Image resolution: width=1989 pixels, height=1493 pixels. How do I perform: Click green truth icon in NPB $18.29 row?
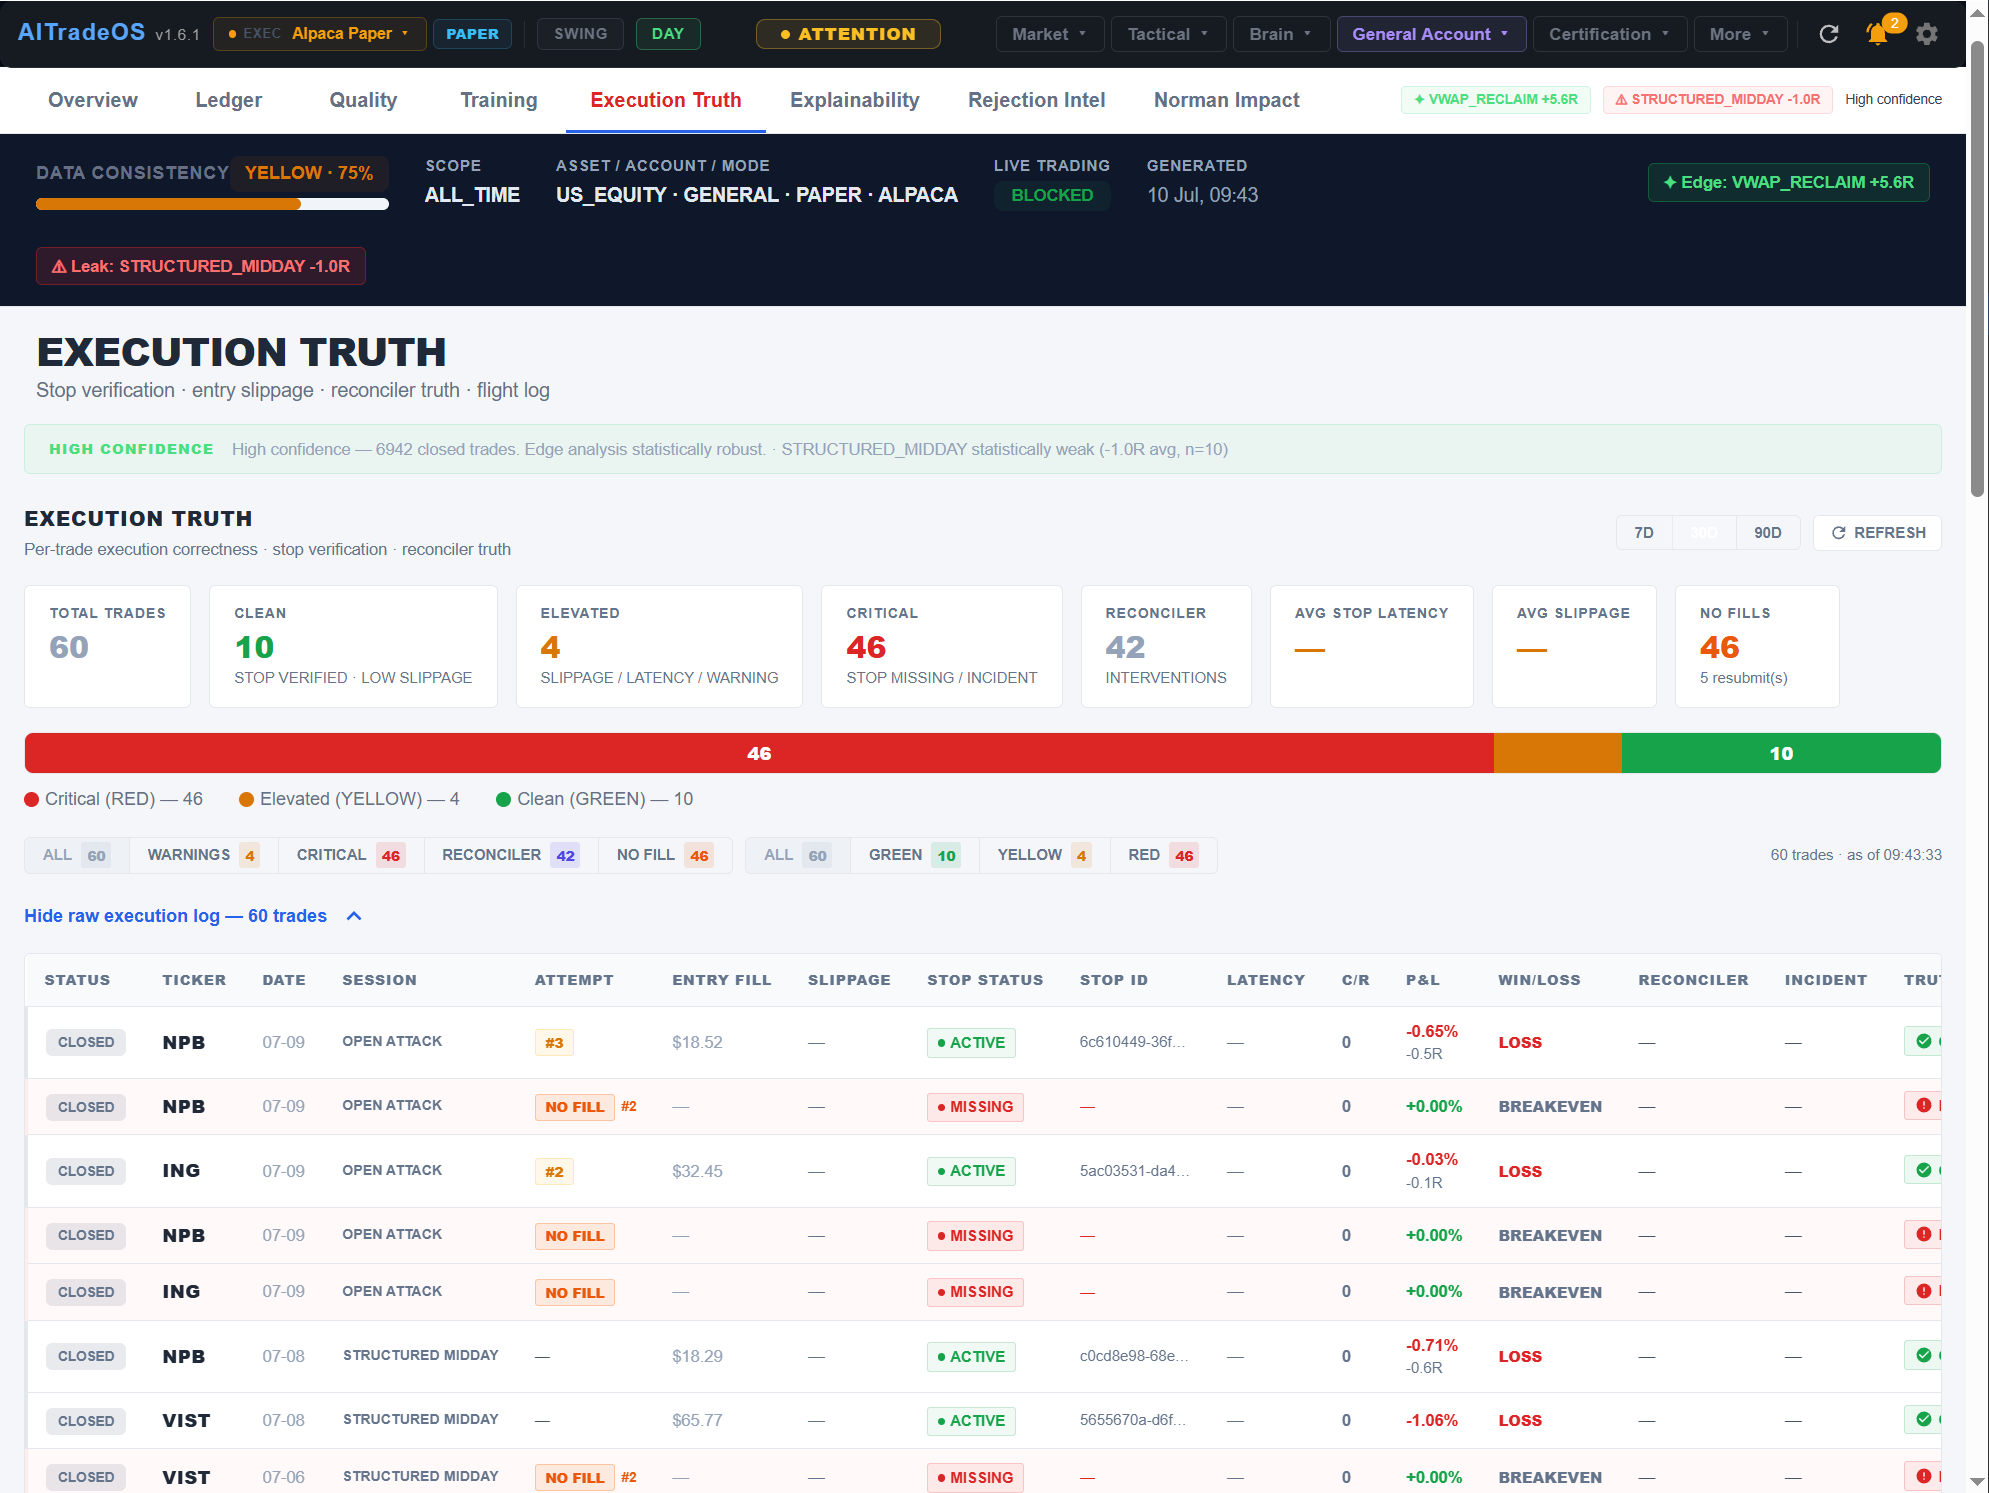point(1923,1355)
